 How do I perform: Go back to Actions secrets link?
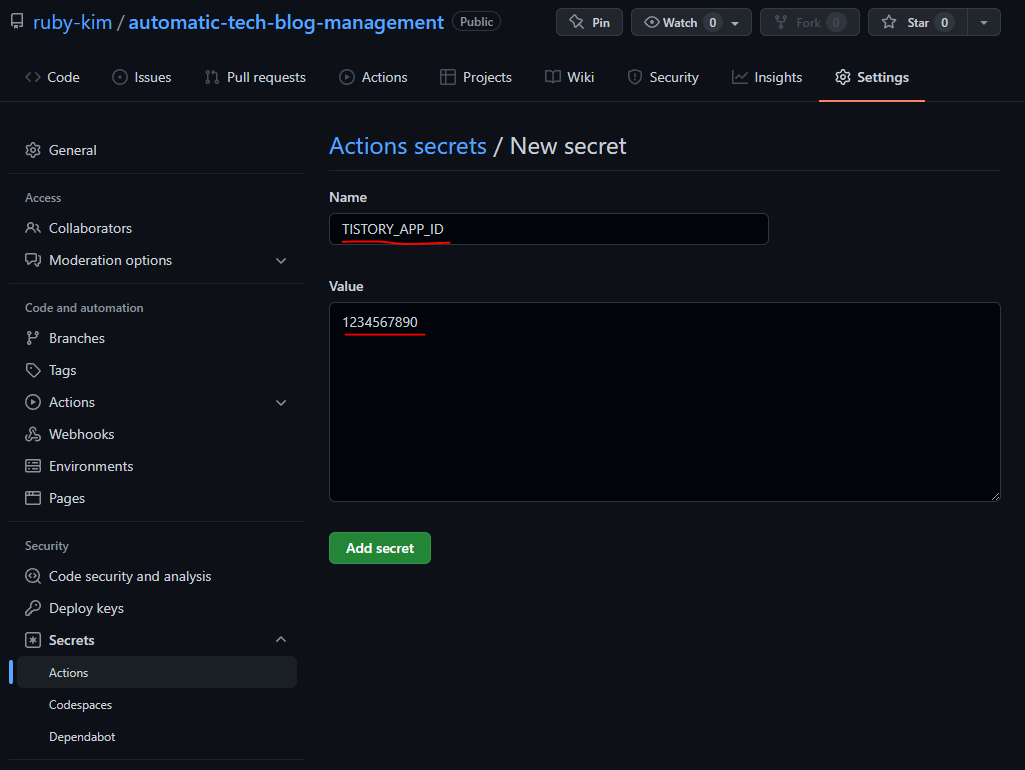tap(408, 146)
